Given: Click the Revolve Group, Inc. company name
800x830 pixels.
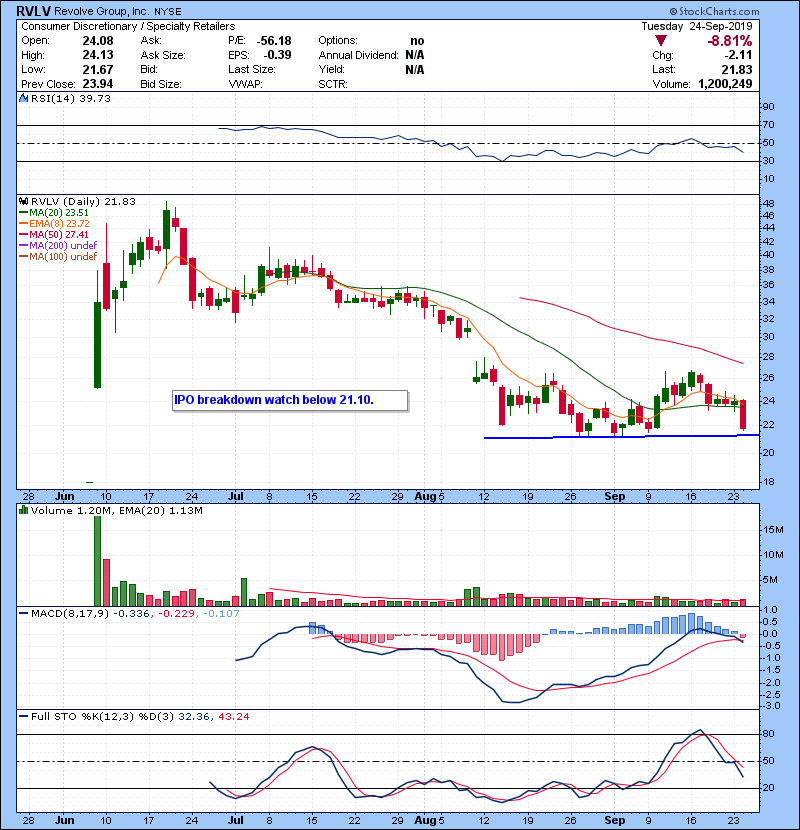Looking at the screenshot, I should click(x=102, y=11).
